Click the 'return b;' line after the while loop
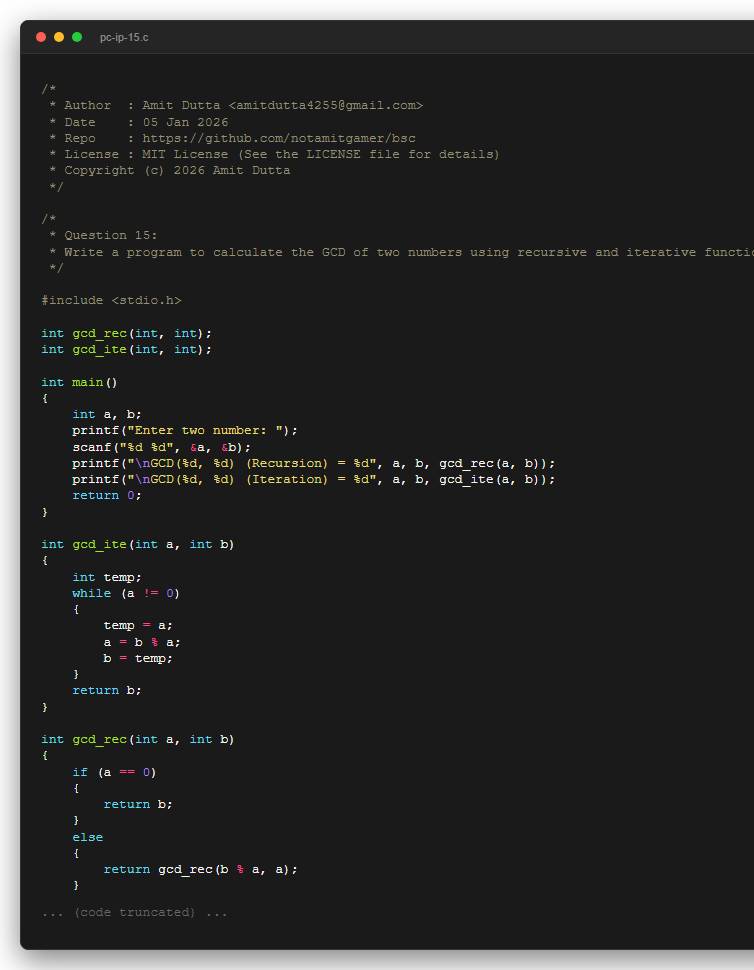Screen dimensions: 754x970 [x=107, y=690]
